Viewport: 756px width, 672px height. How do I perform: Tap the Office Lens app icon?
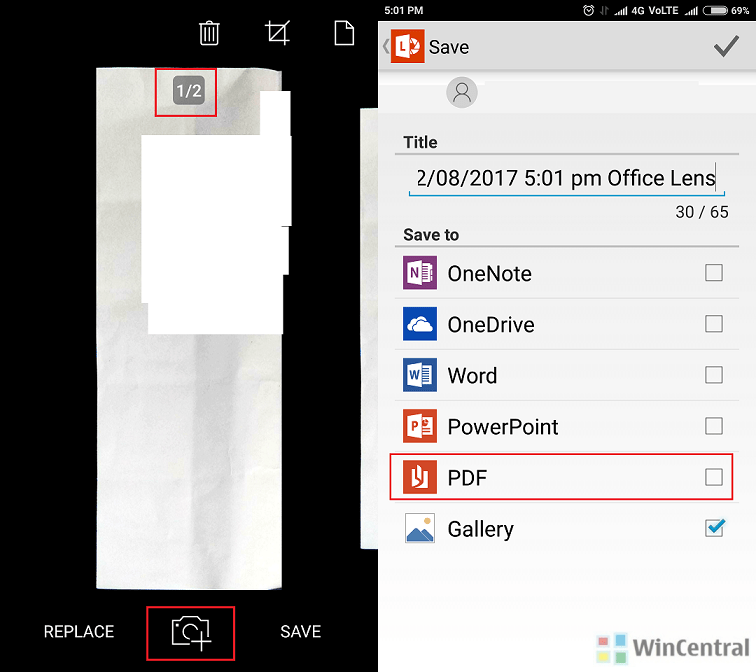coord(408,46)
